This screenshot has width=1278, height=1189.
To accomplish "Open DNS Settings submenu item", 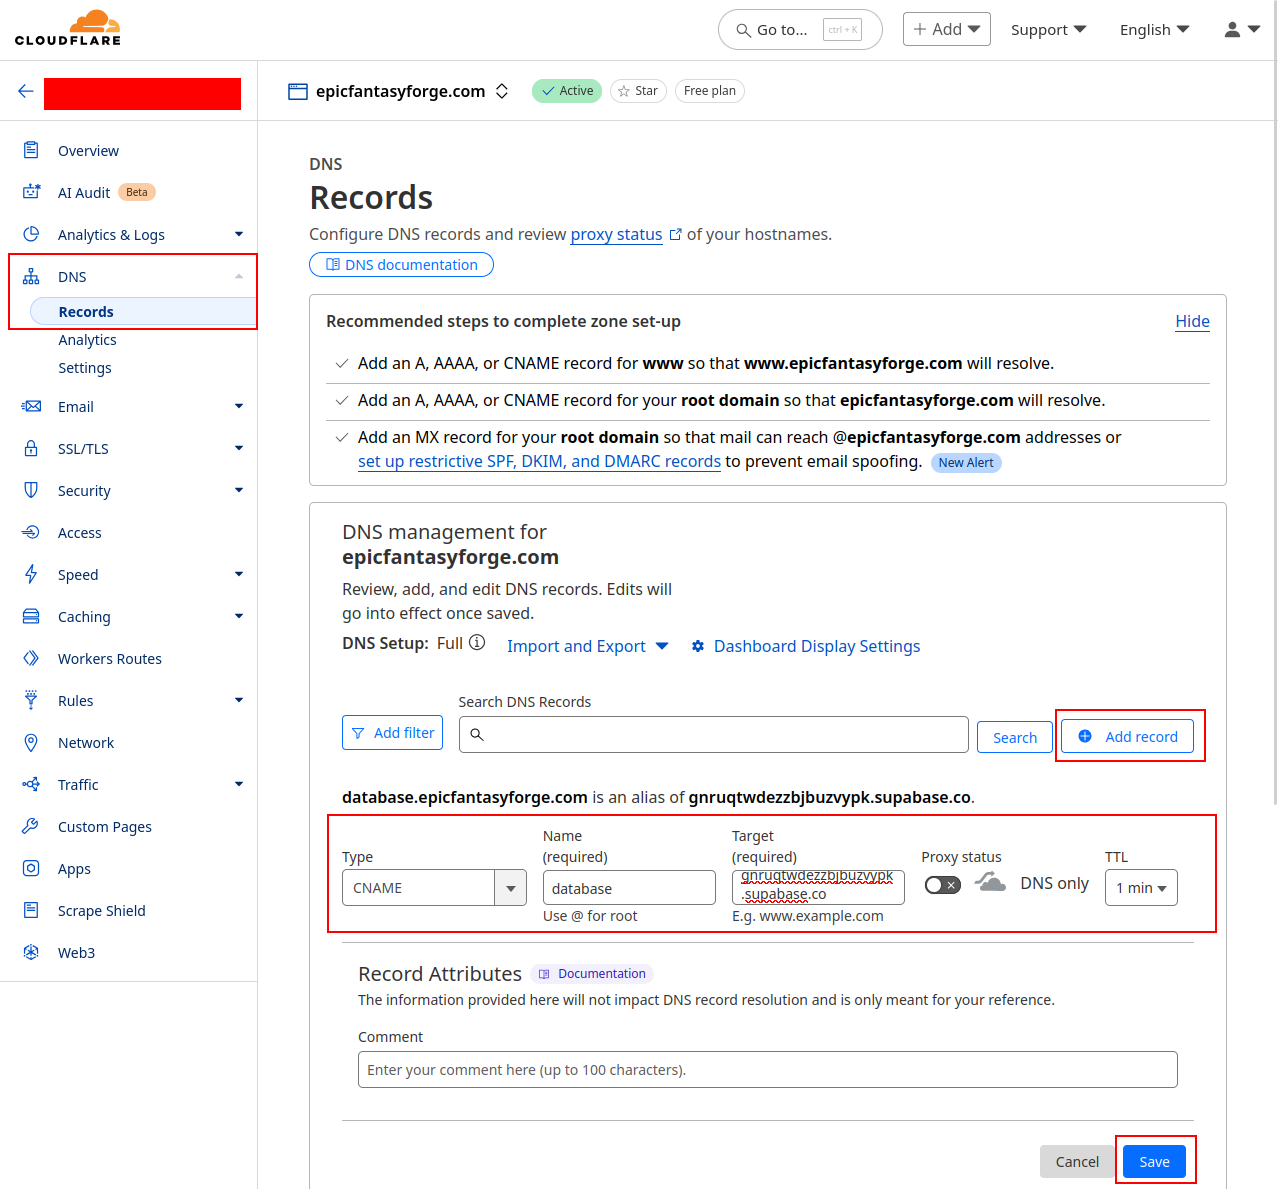I will [85, 368].
